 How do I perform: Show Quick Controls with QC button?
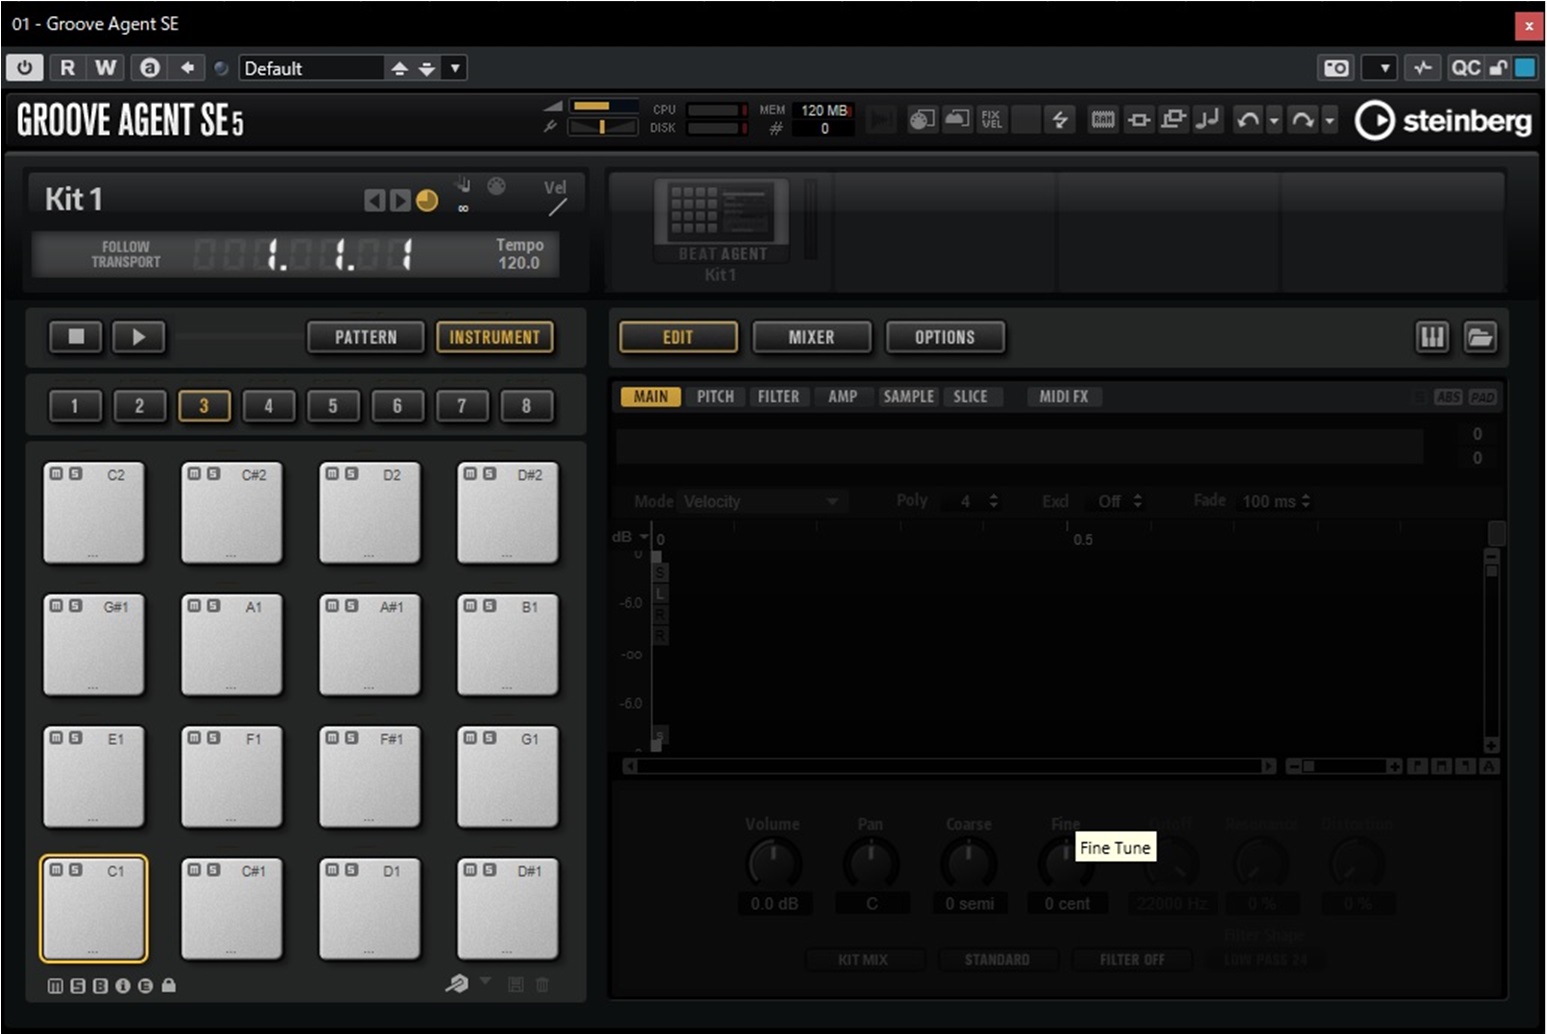(x=1465, y=68)
